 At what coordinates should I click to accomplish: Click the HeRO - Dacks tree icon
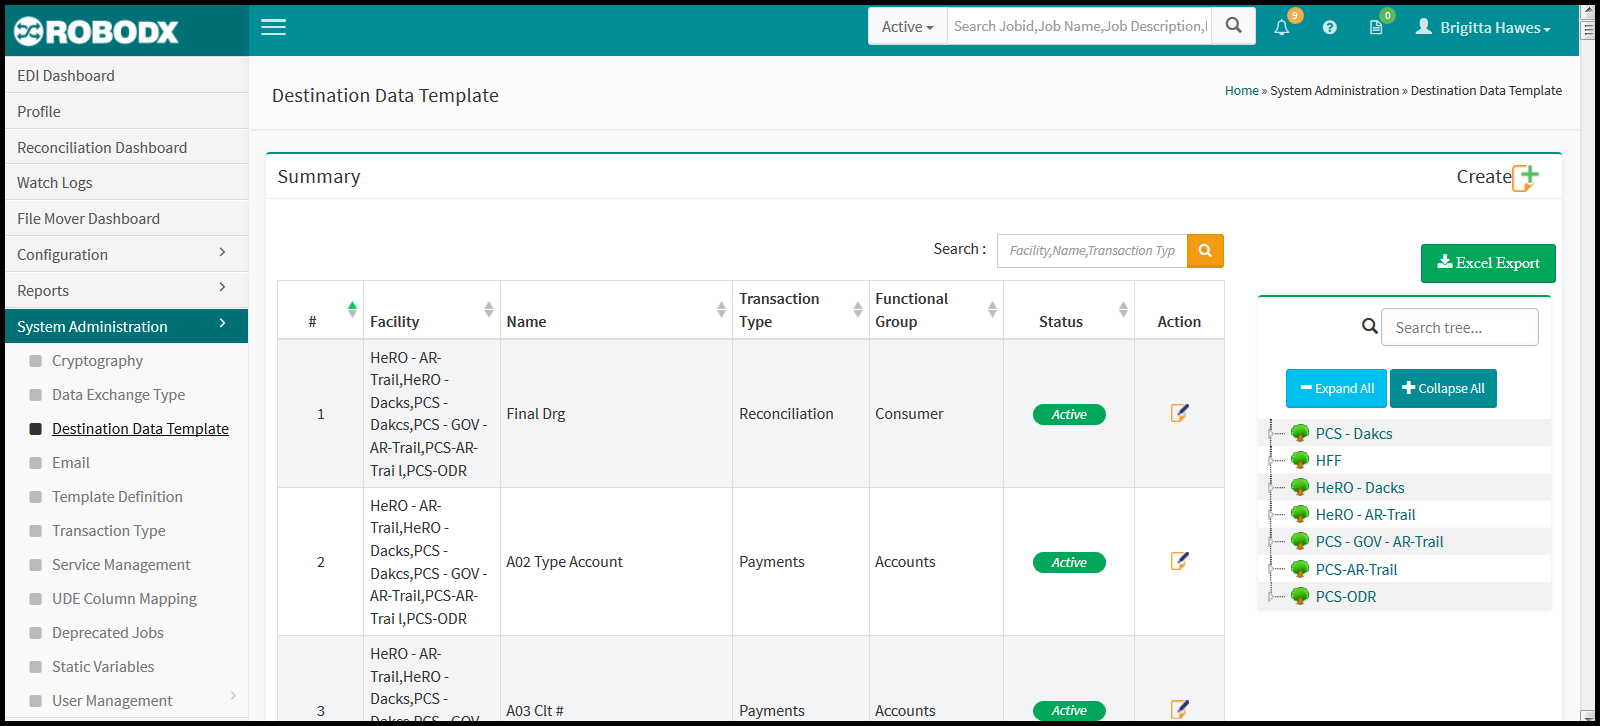(1300, 487)
